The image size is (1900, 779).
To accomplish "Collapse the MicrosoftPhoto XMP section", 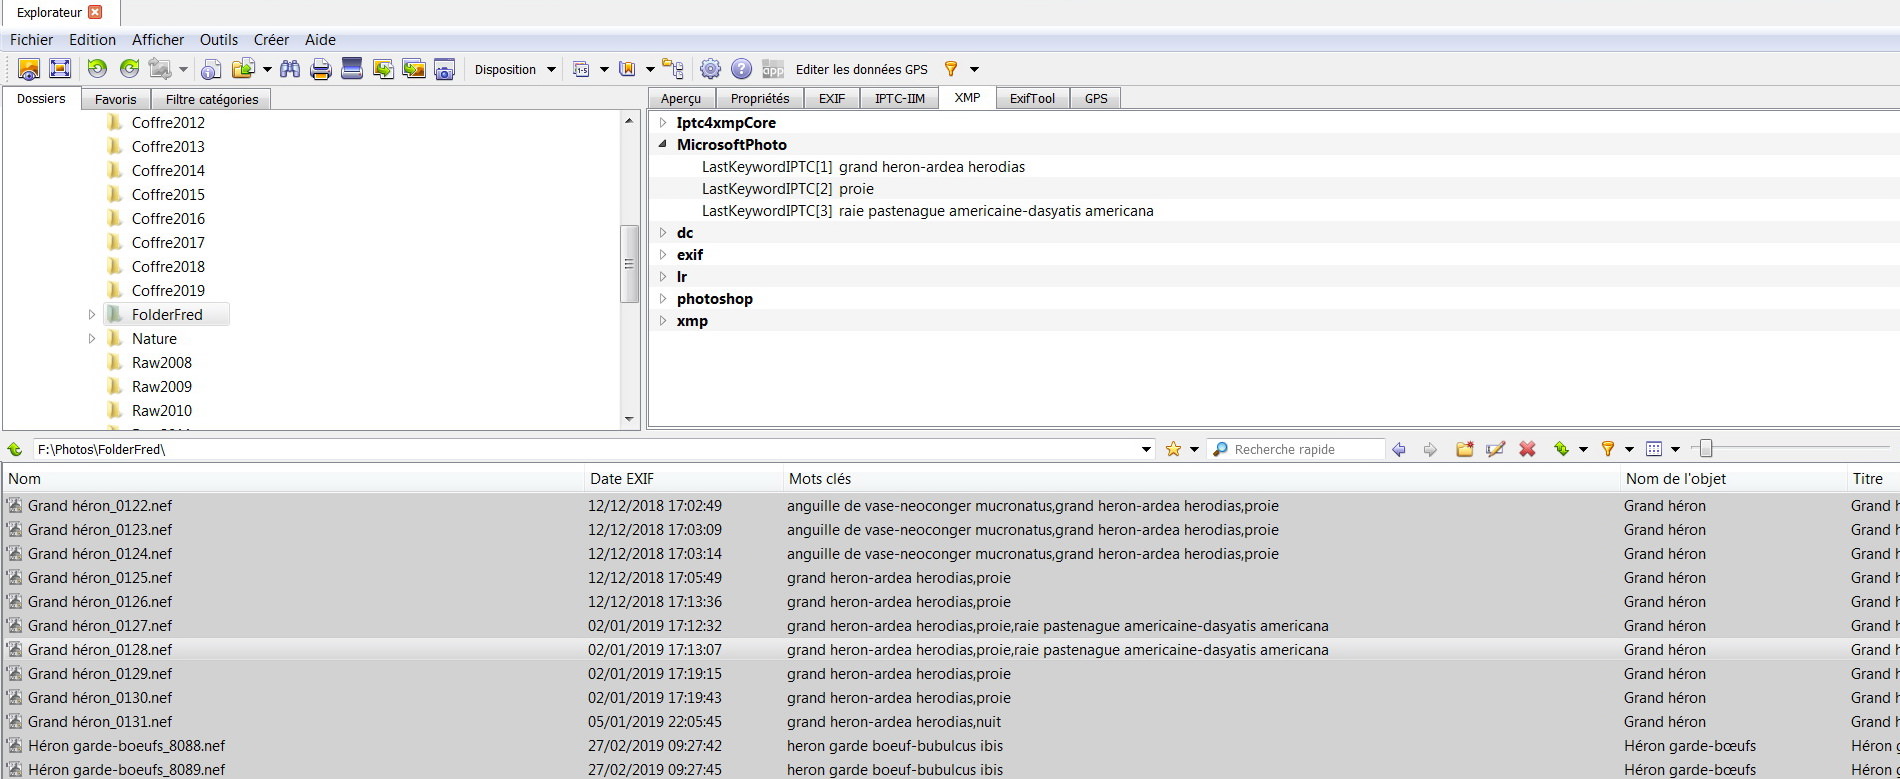I will pos(663,144).
